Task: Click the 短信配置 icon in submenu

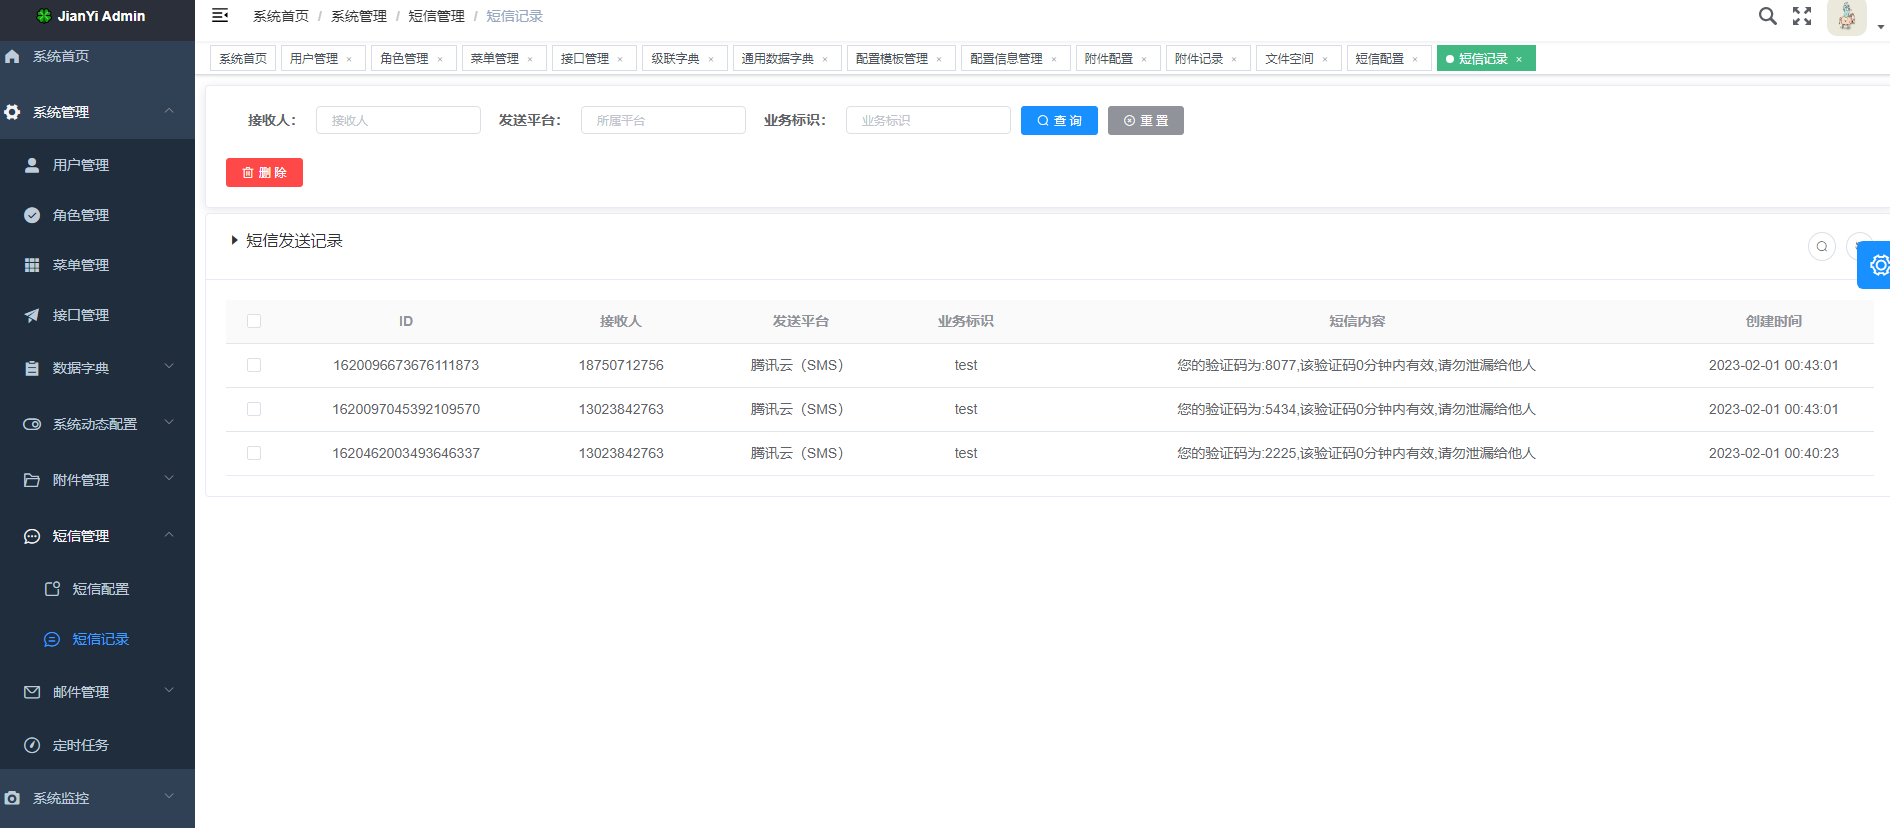Action: click(52, 589)
